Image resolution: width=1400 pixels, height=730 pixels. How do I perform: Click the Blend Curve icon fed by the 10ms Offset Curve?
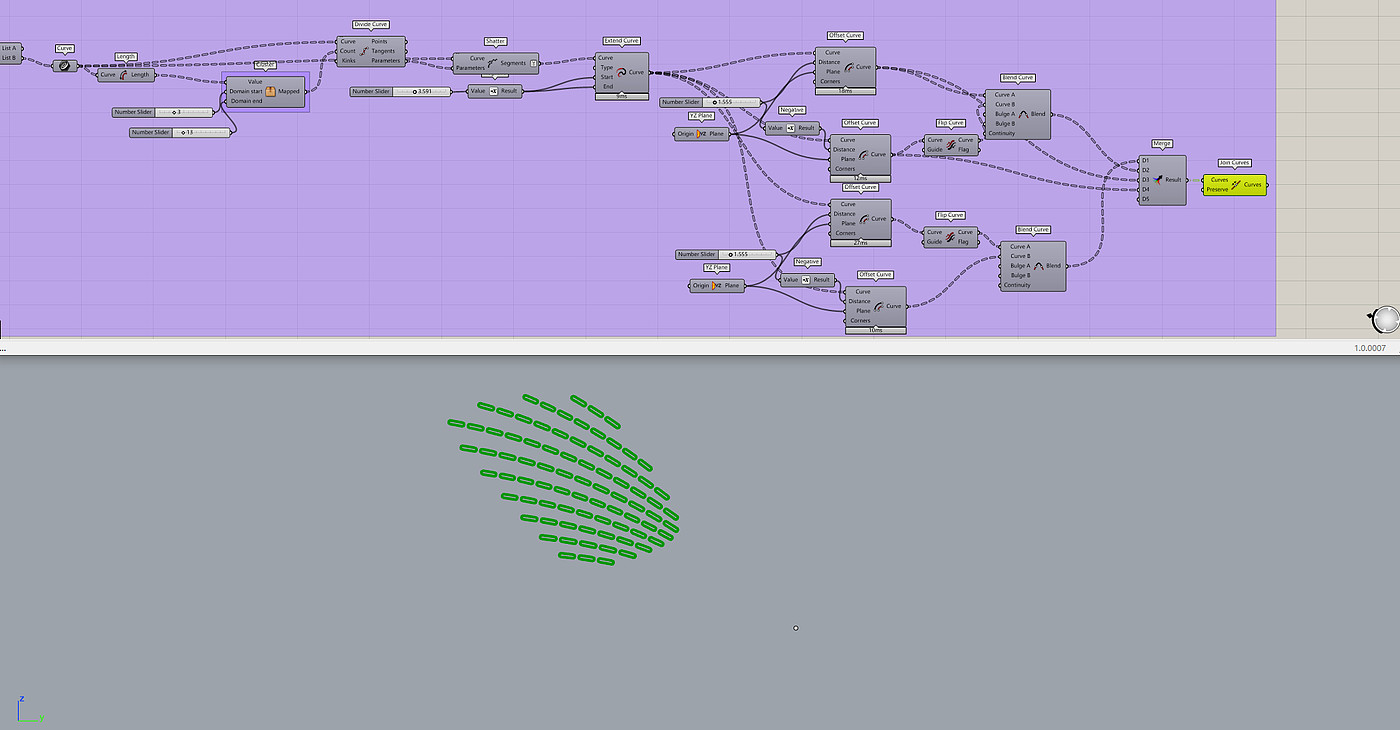pos(1039,266)
